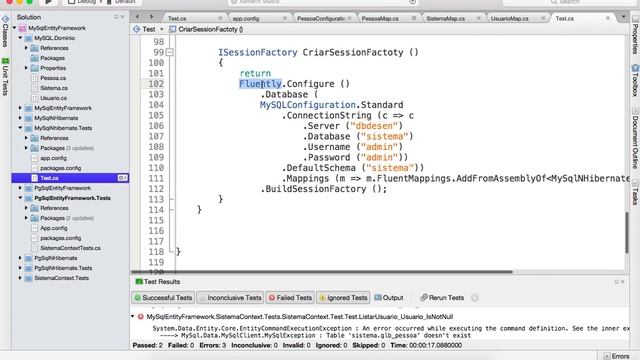The height and width of the screenshot is (360, 640).
Task: Close the Solution pad via its X icon
Action: 122,17
